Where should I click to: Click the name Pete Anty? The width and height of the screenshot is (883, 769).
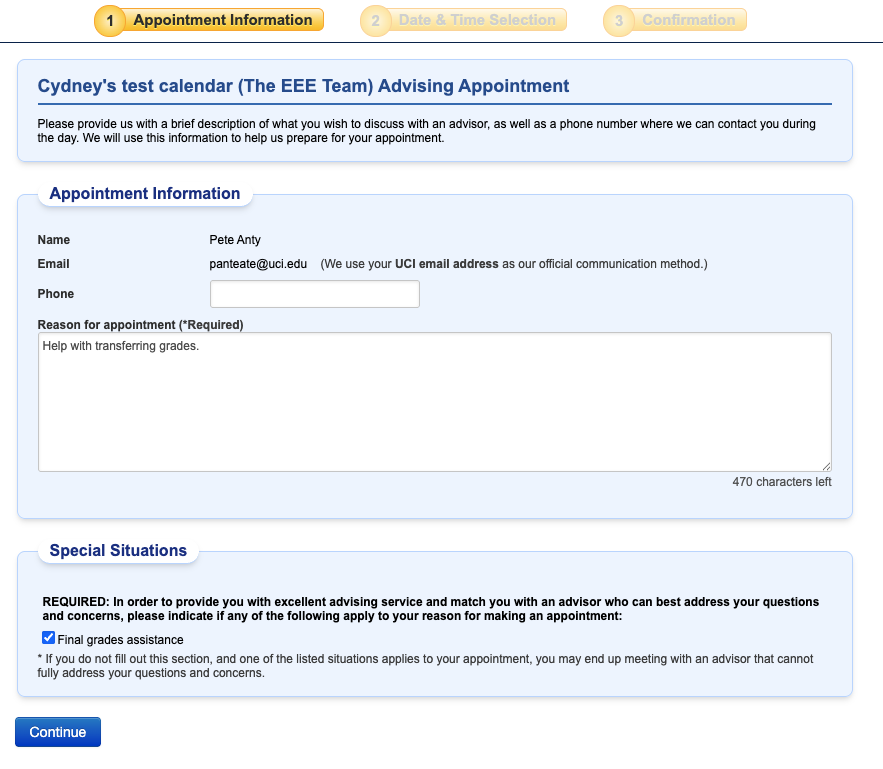click(235, 240)
